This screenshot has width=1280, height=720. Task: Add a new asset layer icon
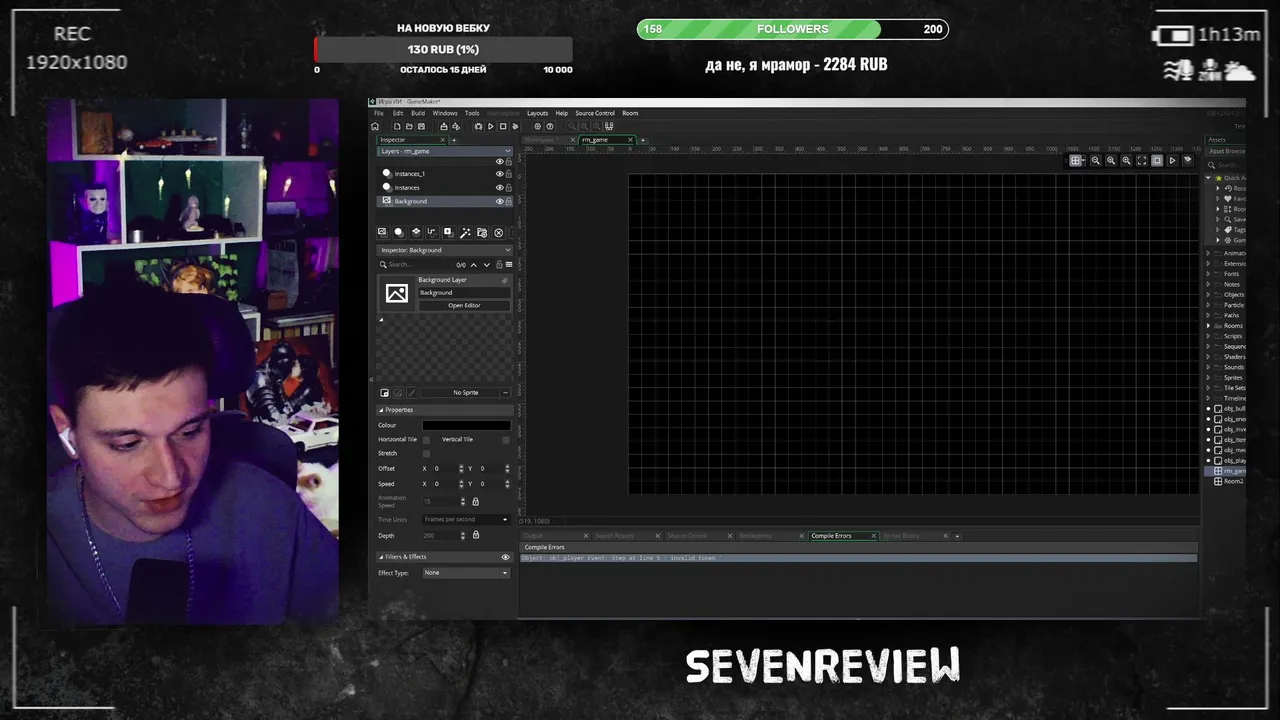point(448,232)
